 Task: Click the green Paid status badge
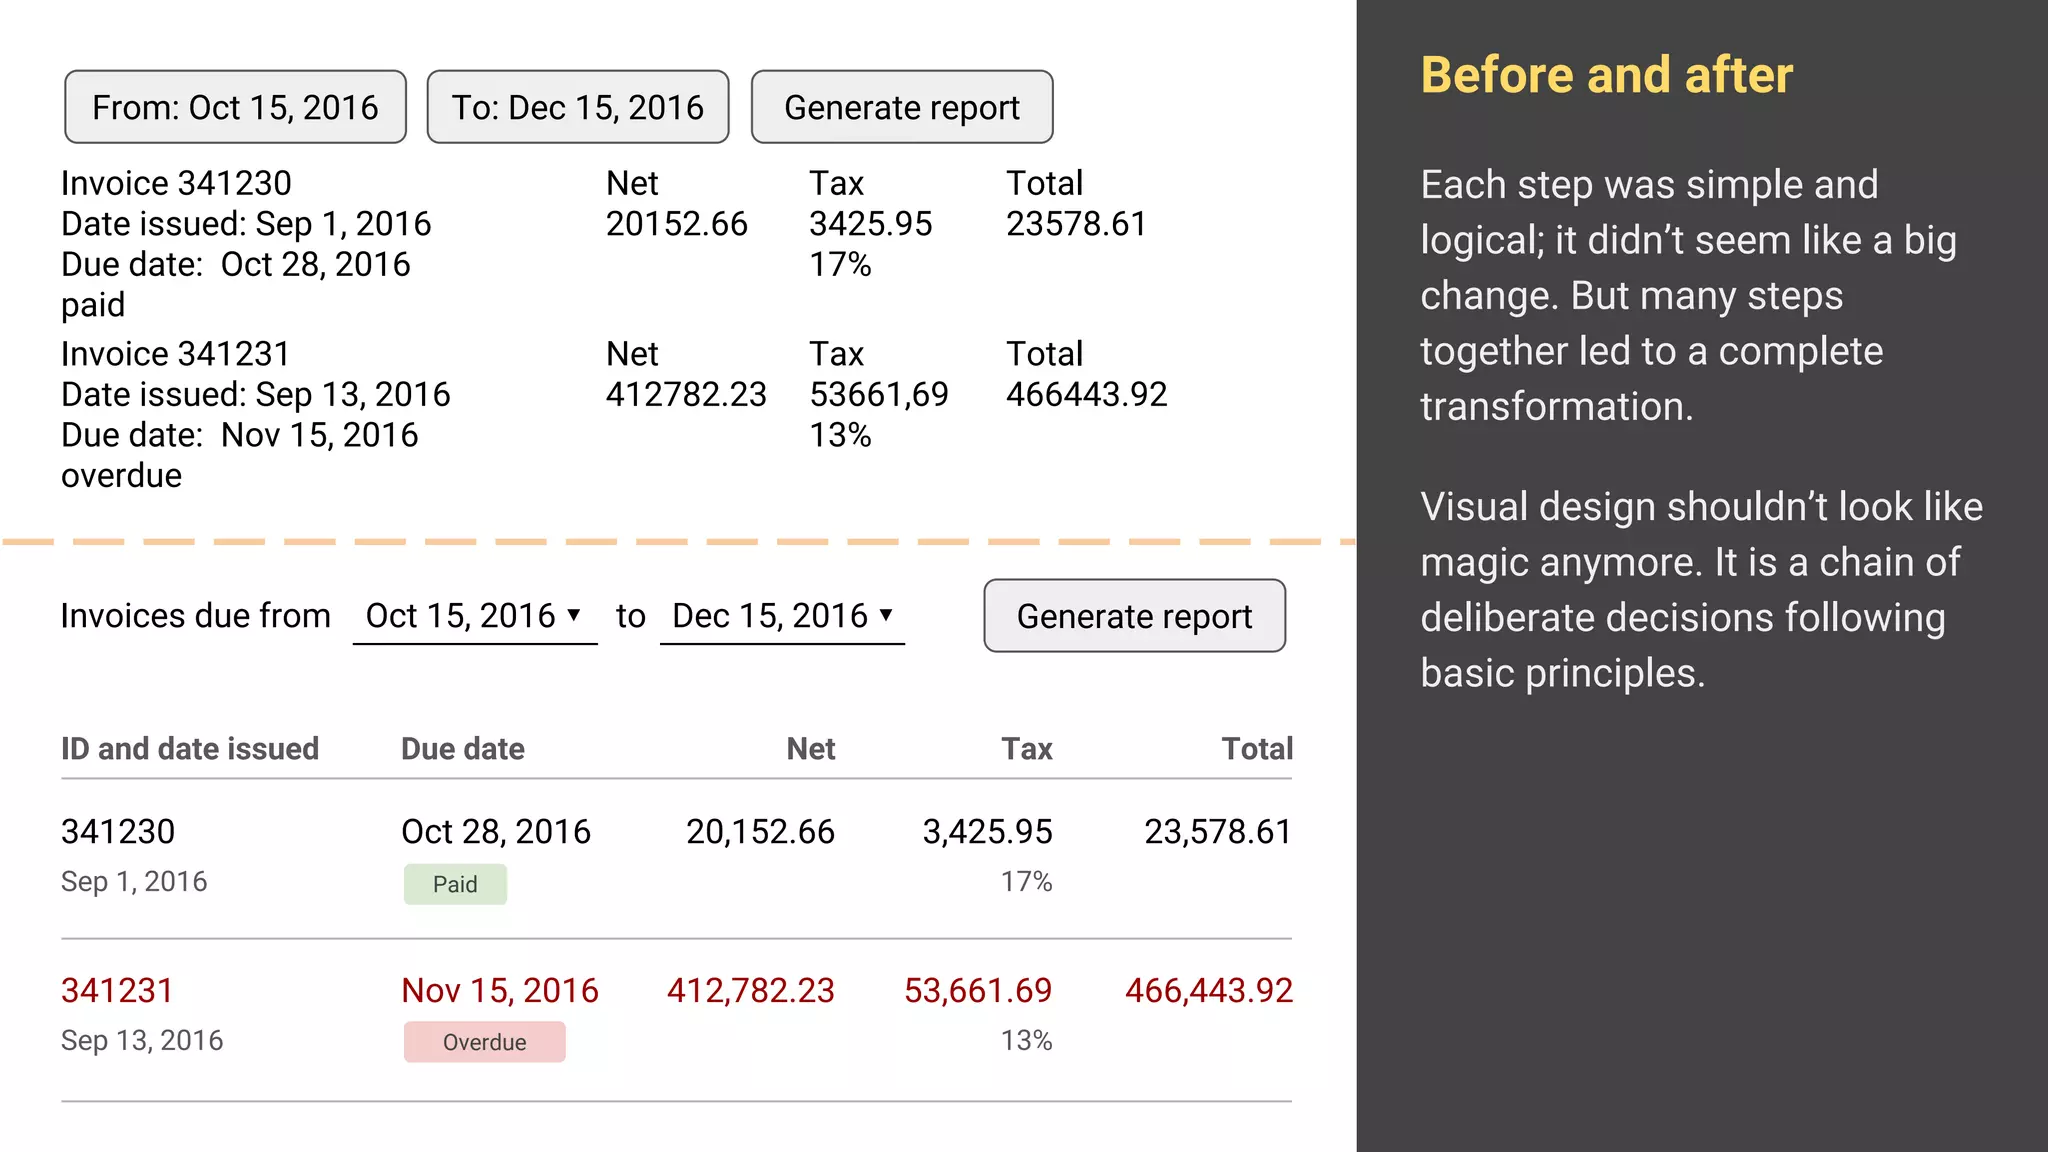(455, 884)
